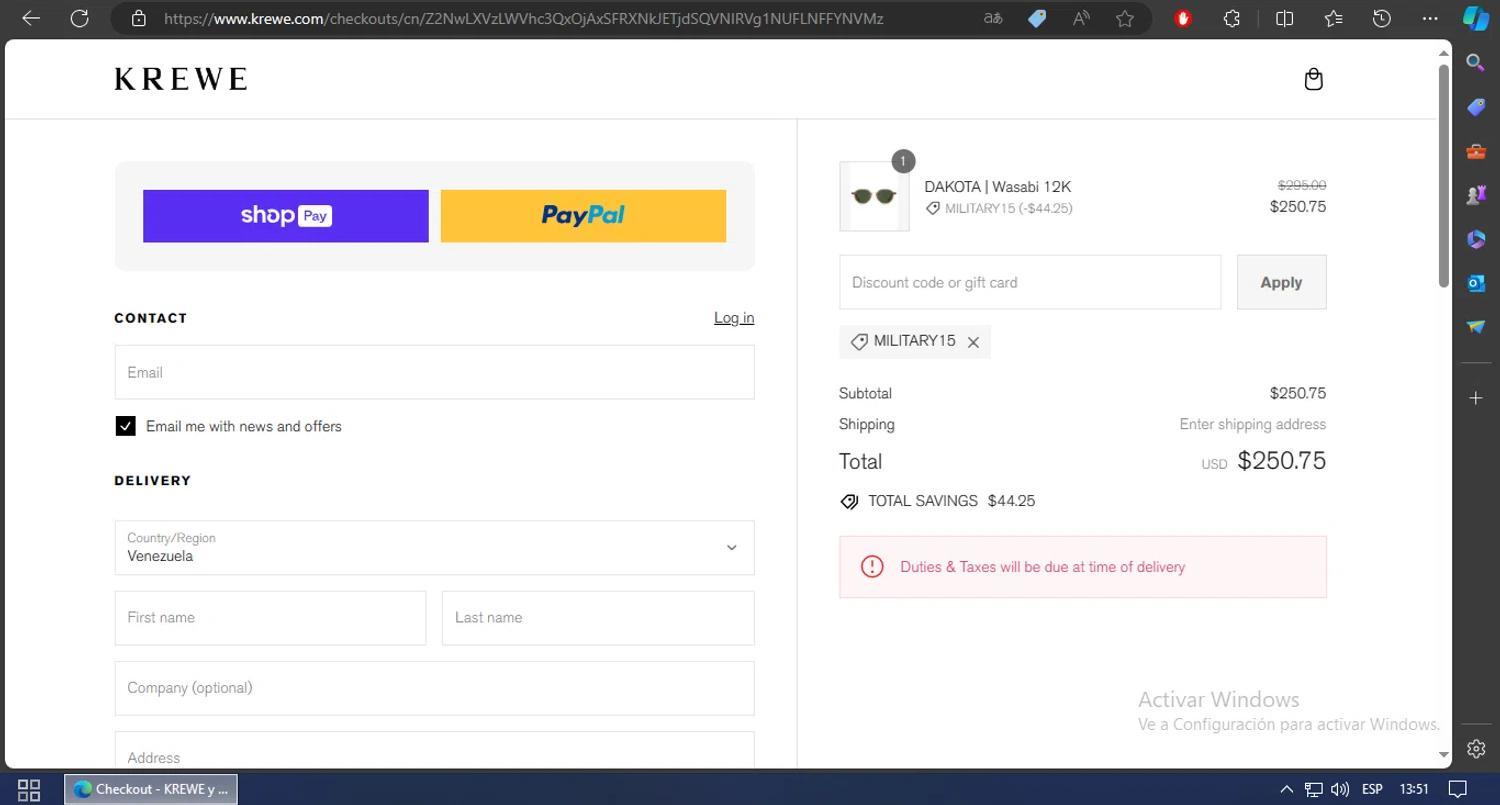Select the browser address bar URL
The height and width of the screenshot is (805, 1500).
(523, 18)
